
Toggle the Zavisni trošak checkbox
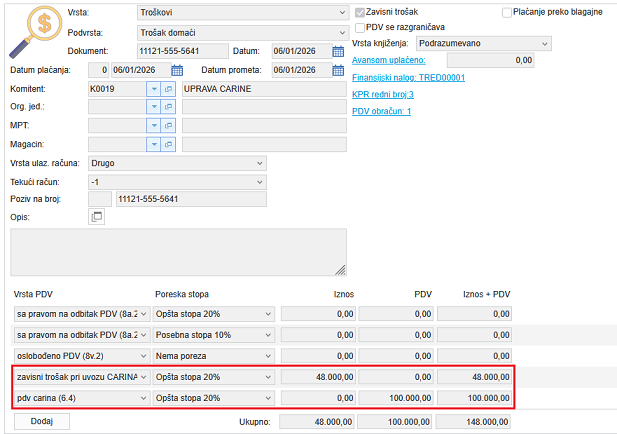coord(360,11)
